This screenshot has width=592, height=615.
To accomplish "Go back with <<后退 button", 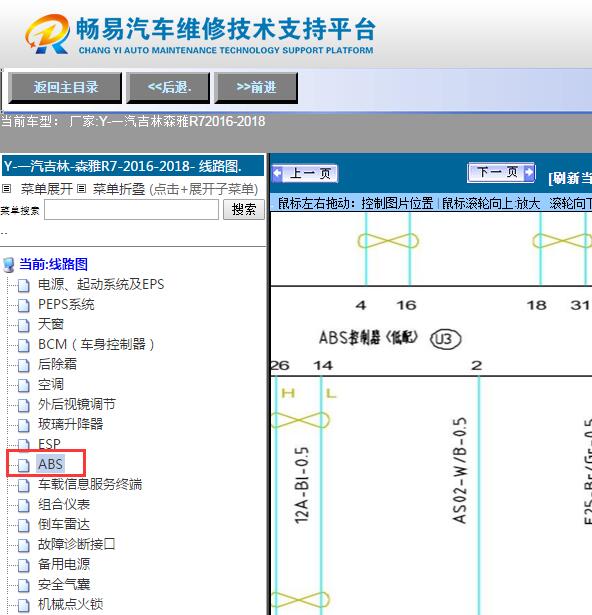I will [168, 87].
